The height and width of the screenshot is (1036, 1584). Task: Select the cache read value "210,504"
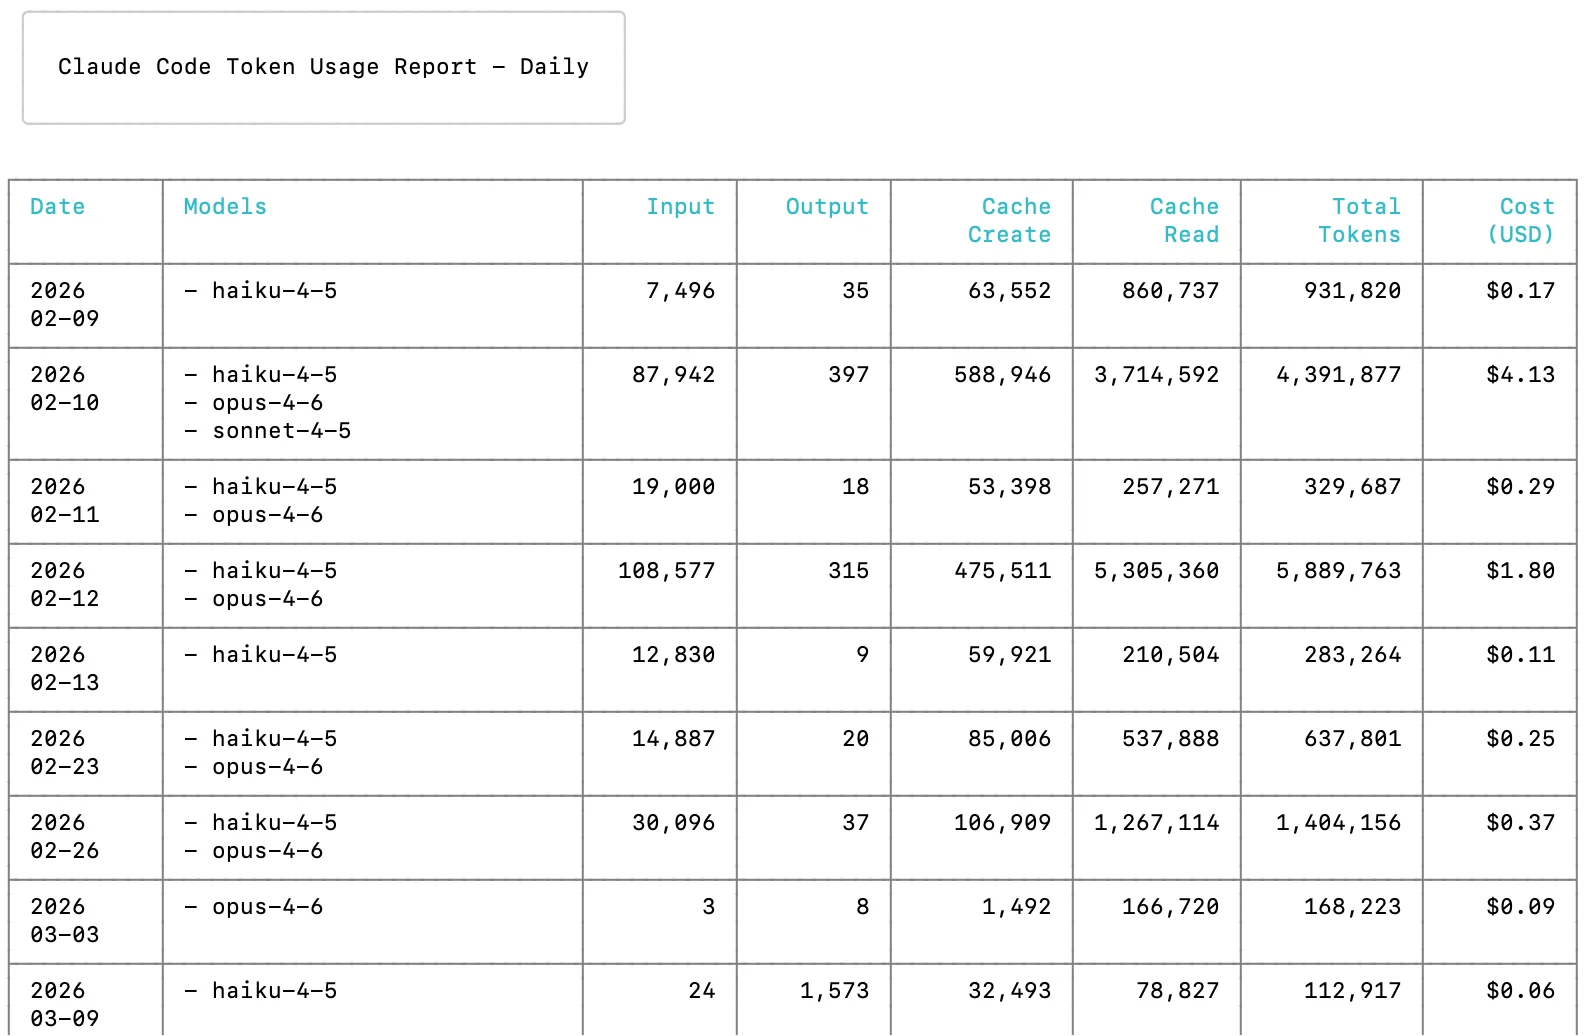tap(1170, 655)
